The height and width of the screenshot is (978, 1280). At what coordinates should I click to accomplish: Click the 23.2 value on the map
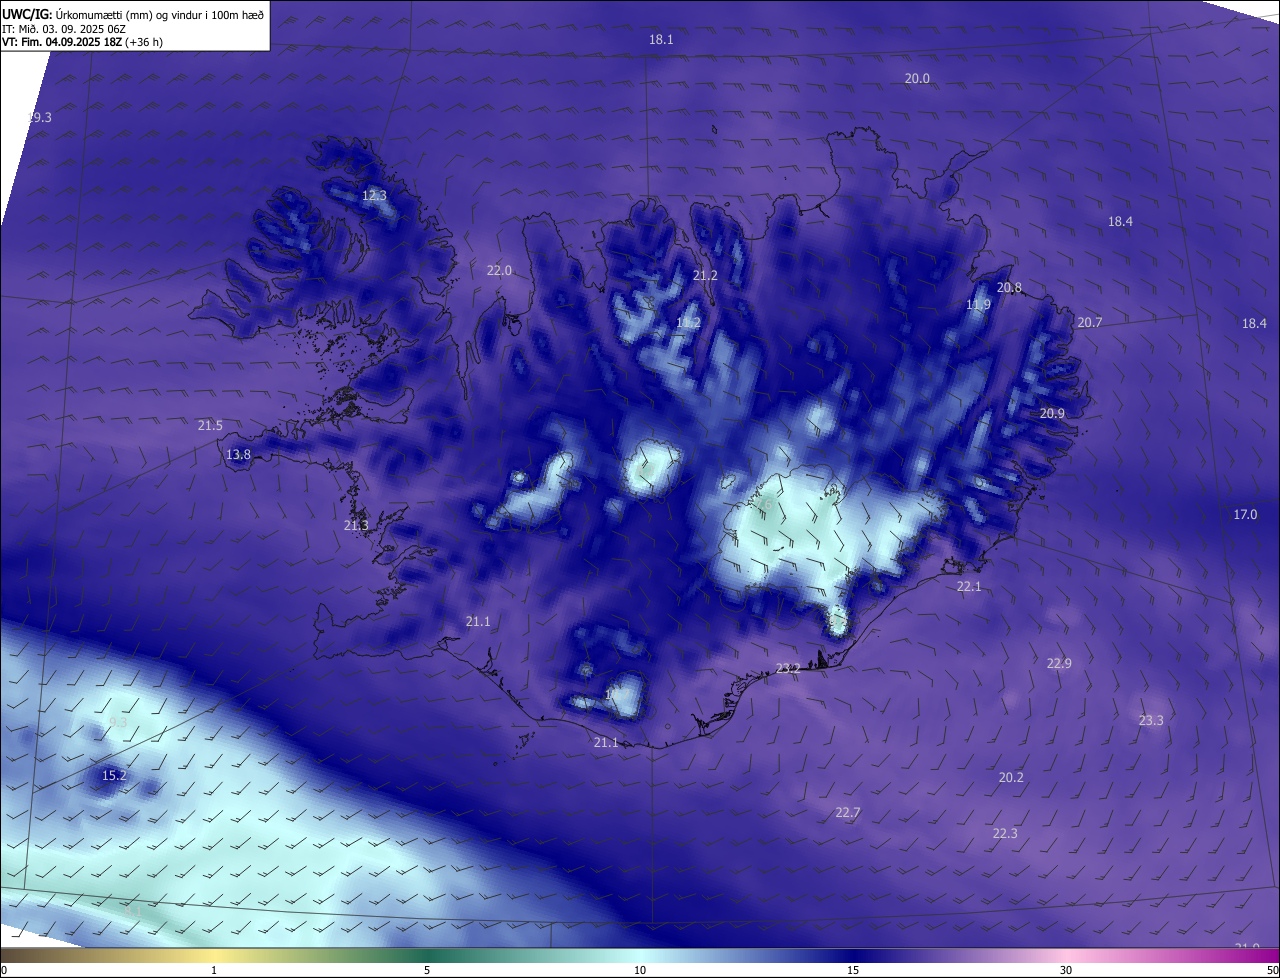(x=788, y=669)
